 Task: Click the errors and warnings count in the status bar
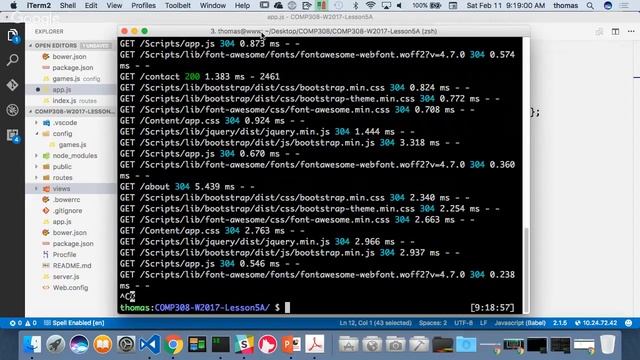(x=23, y=323)
